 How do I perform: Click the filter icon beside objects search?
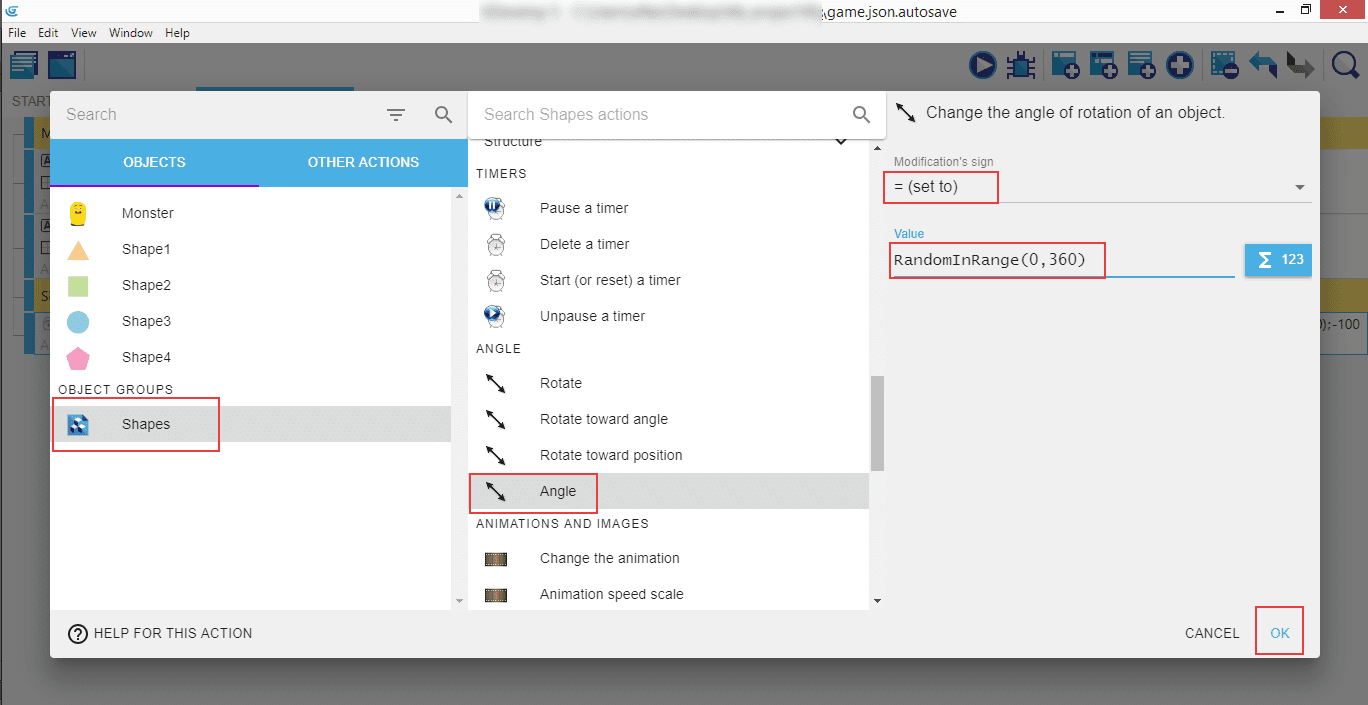tap(396, 115)
